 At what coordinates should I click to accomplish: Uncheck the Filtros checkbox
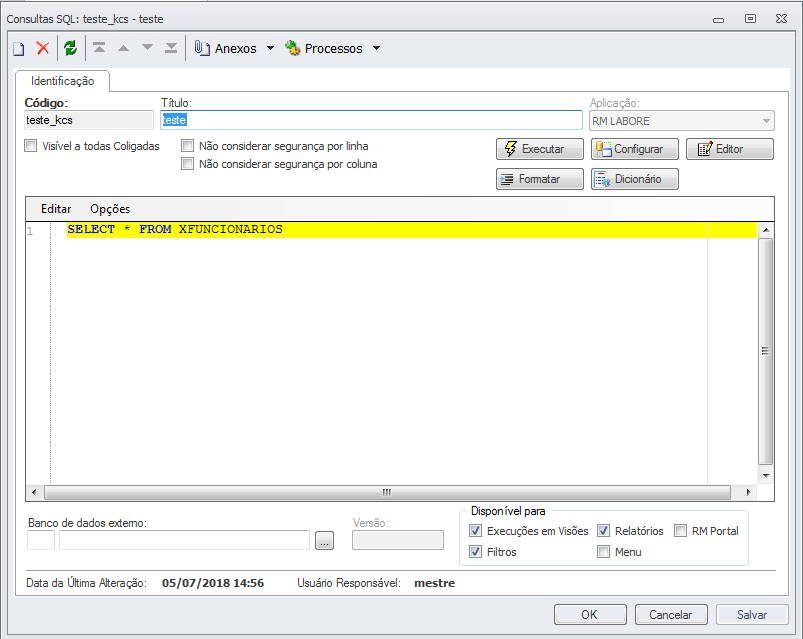click(x=475, y=551)
